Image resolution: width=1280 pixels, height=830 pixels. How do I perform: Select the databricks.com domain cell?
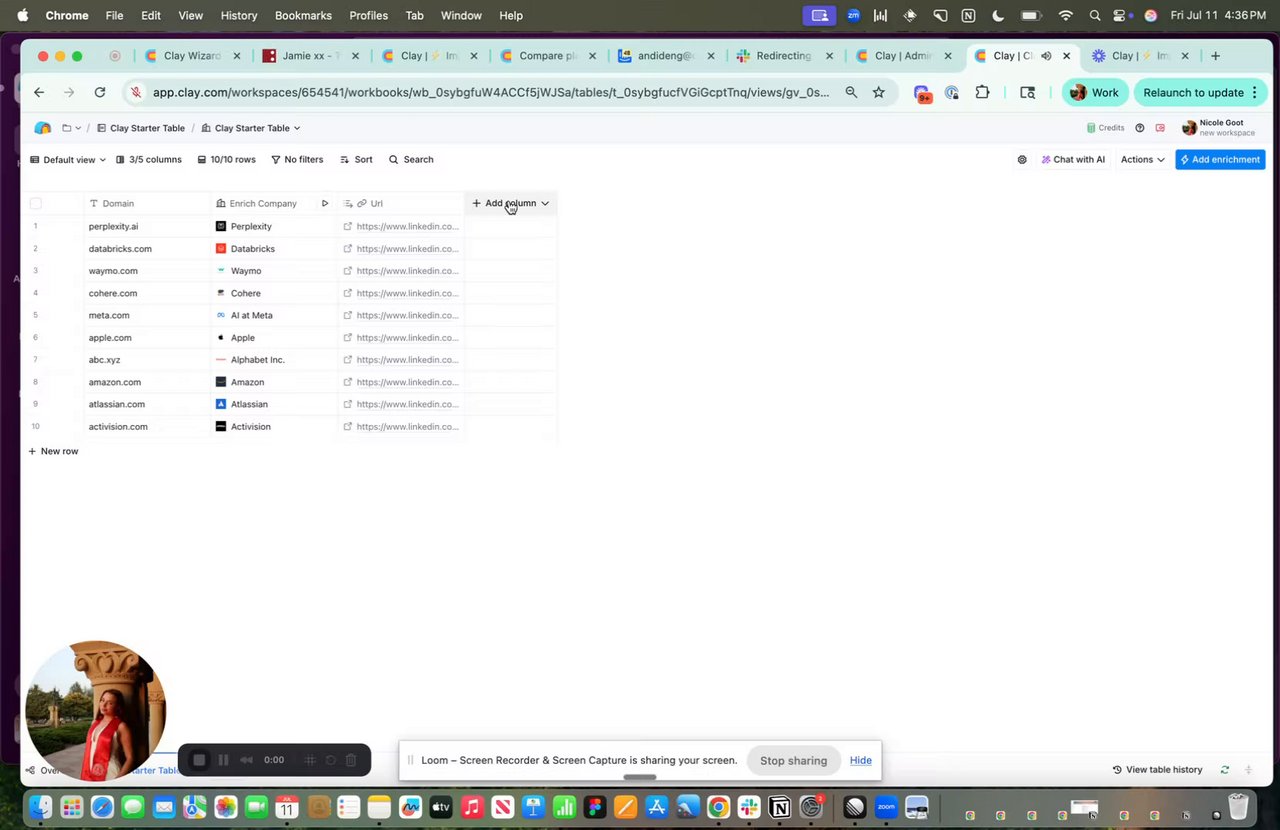pyautogui.click(x=147, y=249)
